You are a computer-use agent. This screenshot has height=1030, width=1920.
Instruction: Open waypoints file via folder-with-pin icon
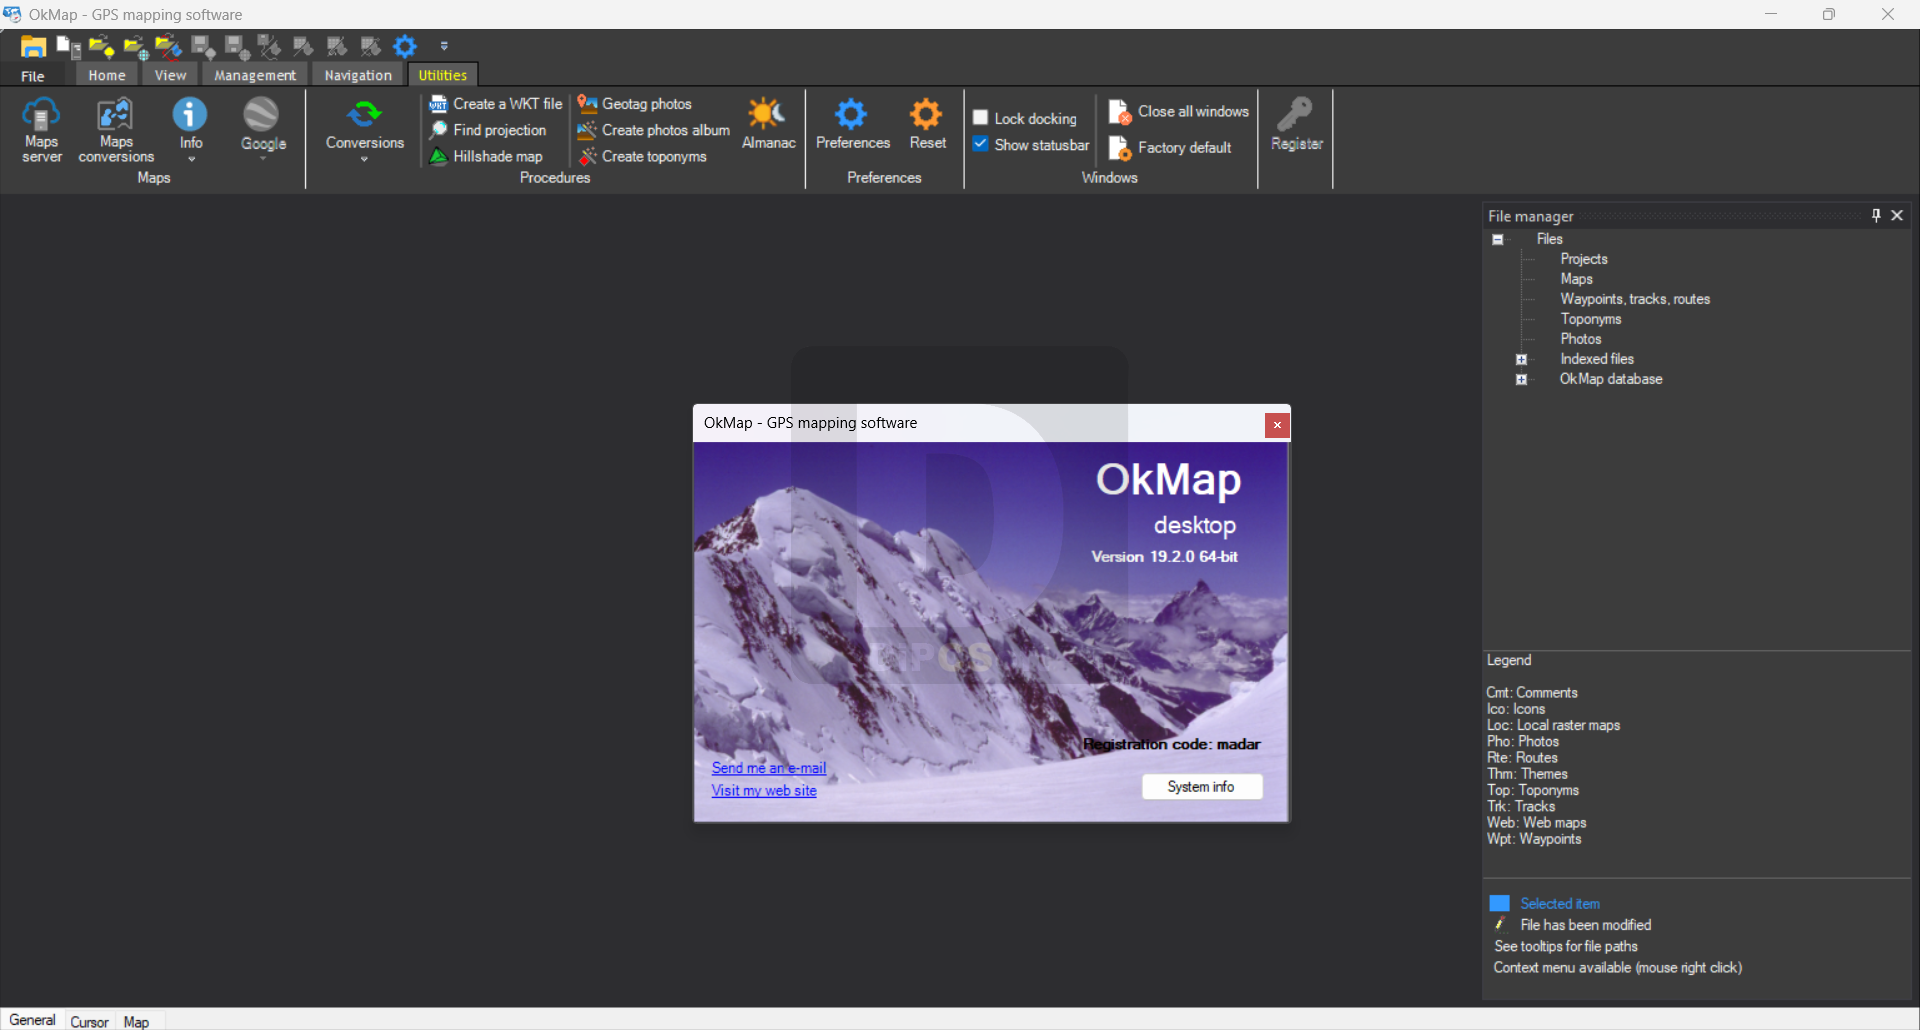pyautogui.click(x=101, y=46)
